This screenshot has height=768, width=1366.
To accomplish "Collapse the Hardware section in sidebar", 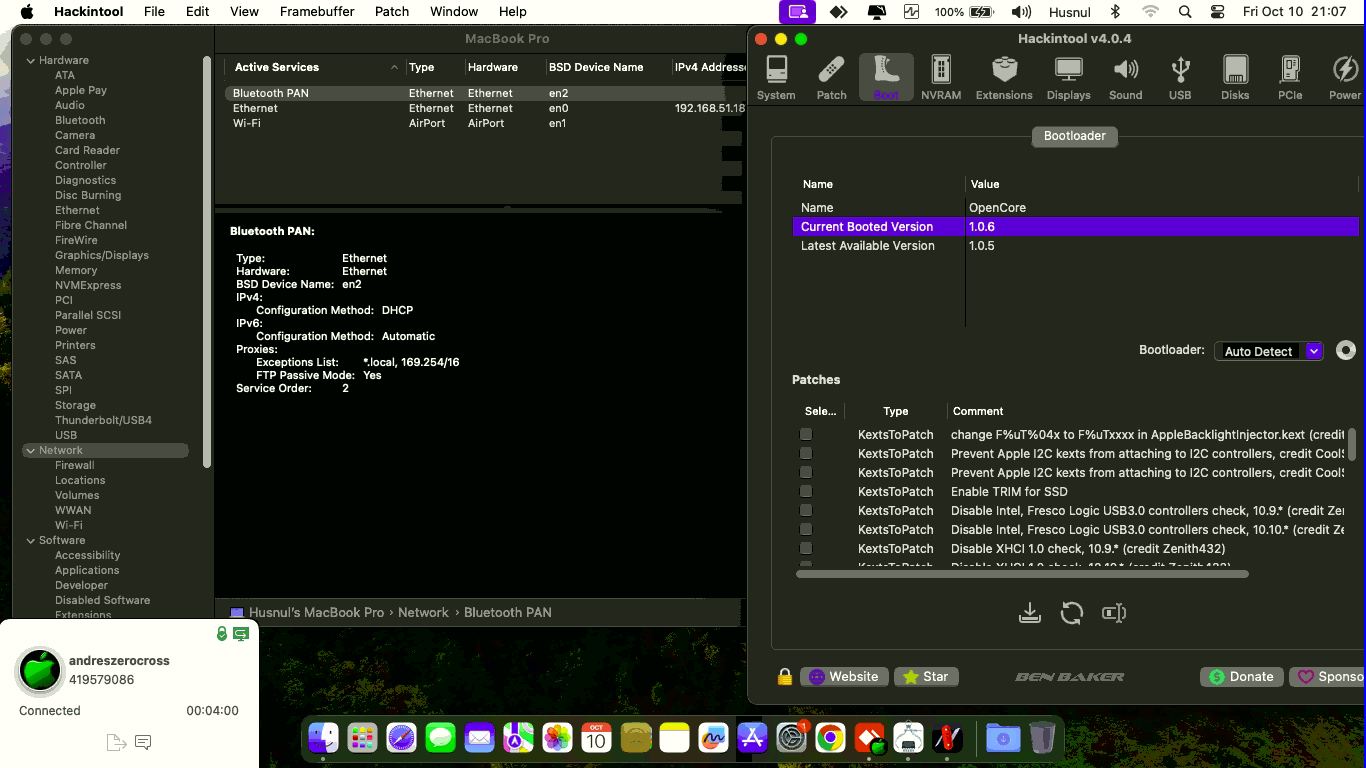I will point(30,60).
